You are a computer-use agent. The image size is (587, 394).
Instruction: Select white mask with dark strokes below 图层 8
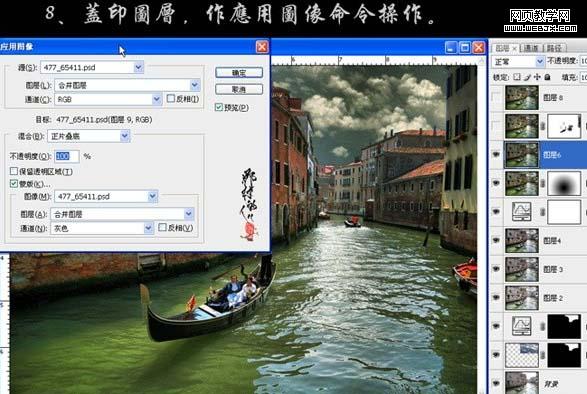tap(564, 126)
